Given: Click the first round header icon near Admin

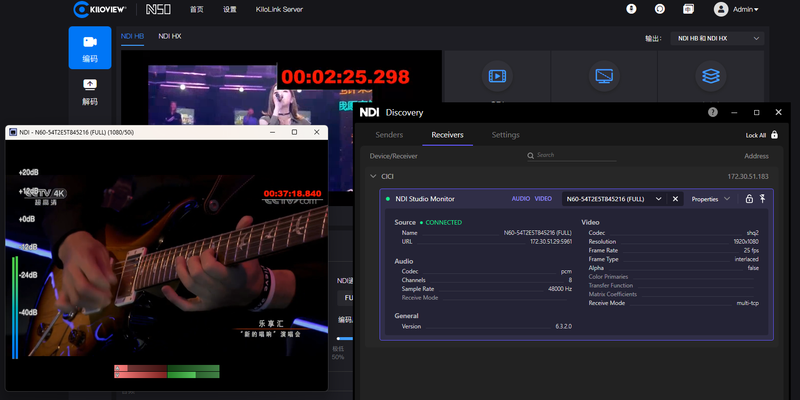Looking at the screenshot, I should [632, 9].
